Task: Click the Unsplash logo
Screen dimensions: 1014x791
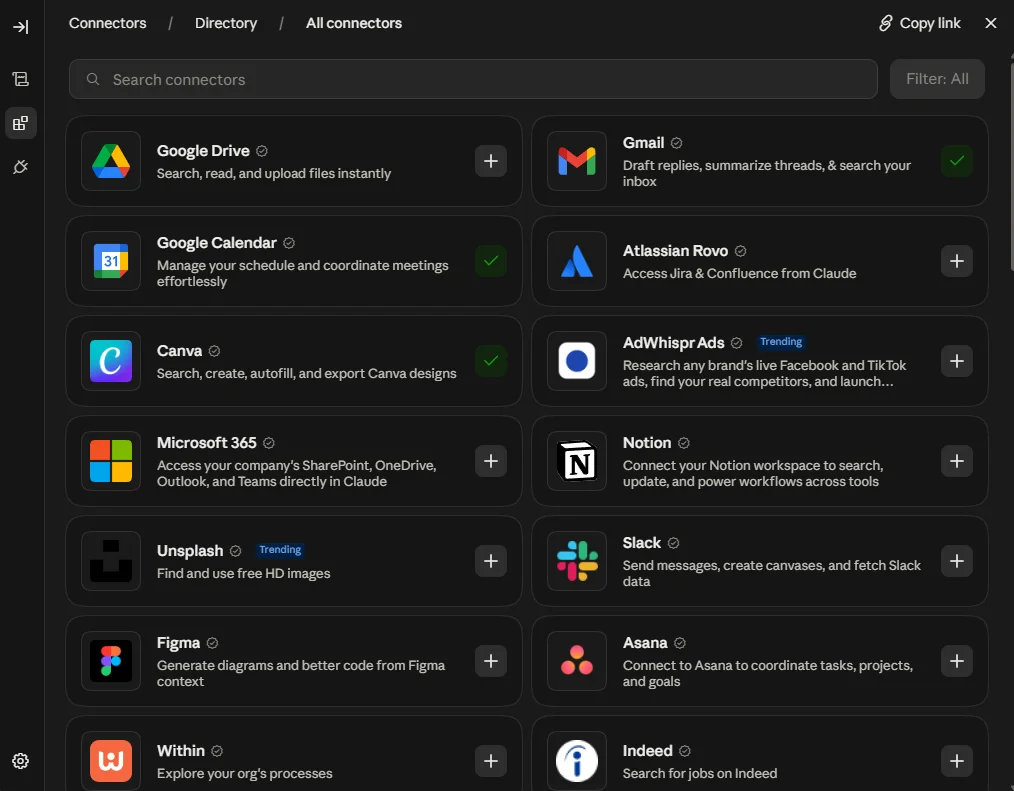Action: point(111,561)
